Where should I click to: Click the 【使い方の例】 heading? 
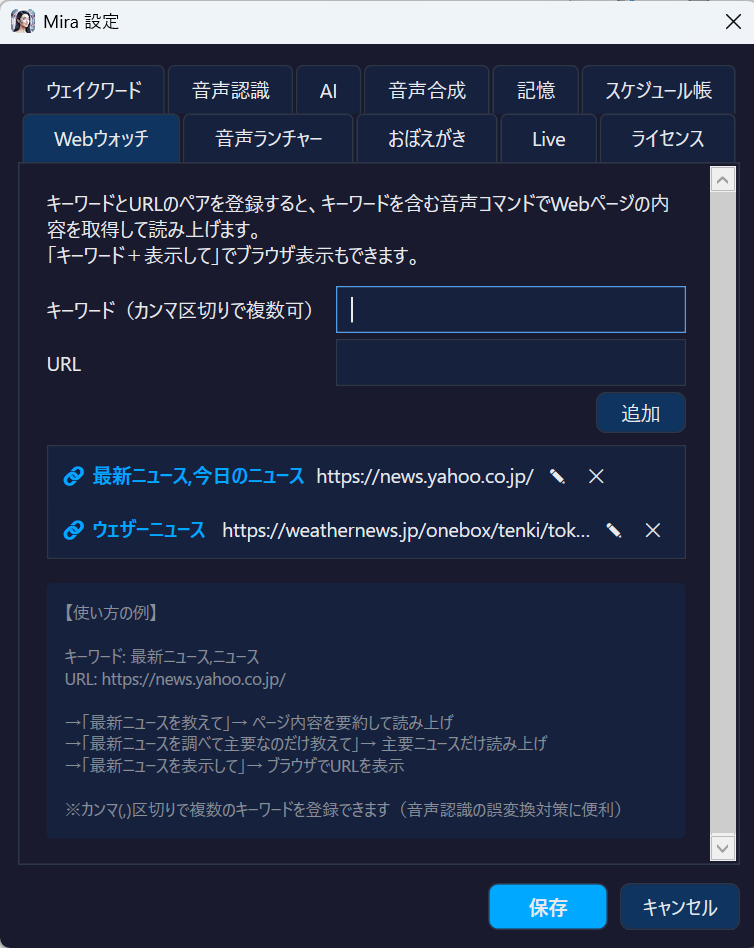tap(111, 613)
